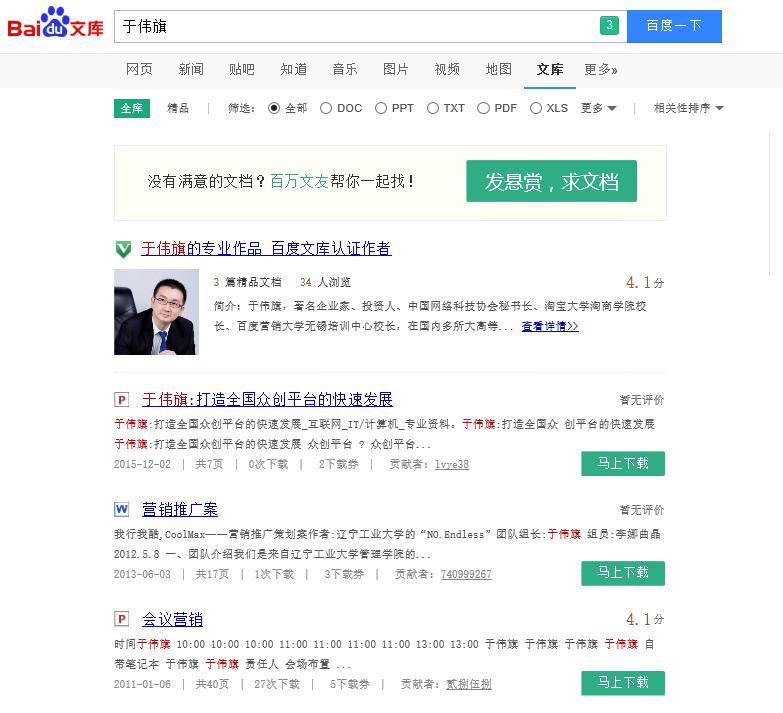
Task: Click the 2015-12-02 date text
Action: click(x=142, y=465)
